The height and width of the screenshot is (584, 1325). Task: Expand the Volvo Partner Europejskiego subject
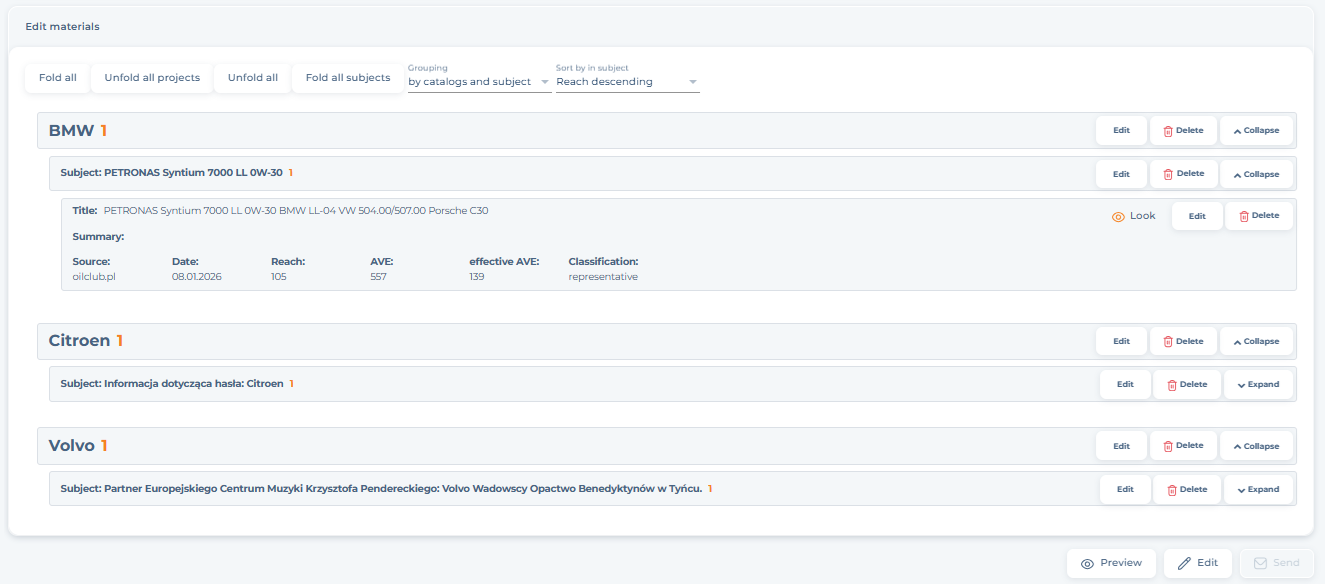coord(1258,489)
